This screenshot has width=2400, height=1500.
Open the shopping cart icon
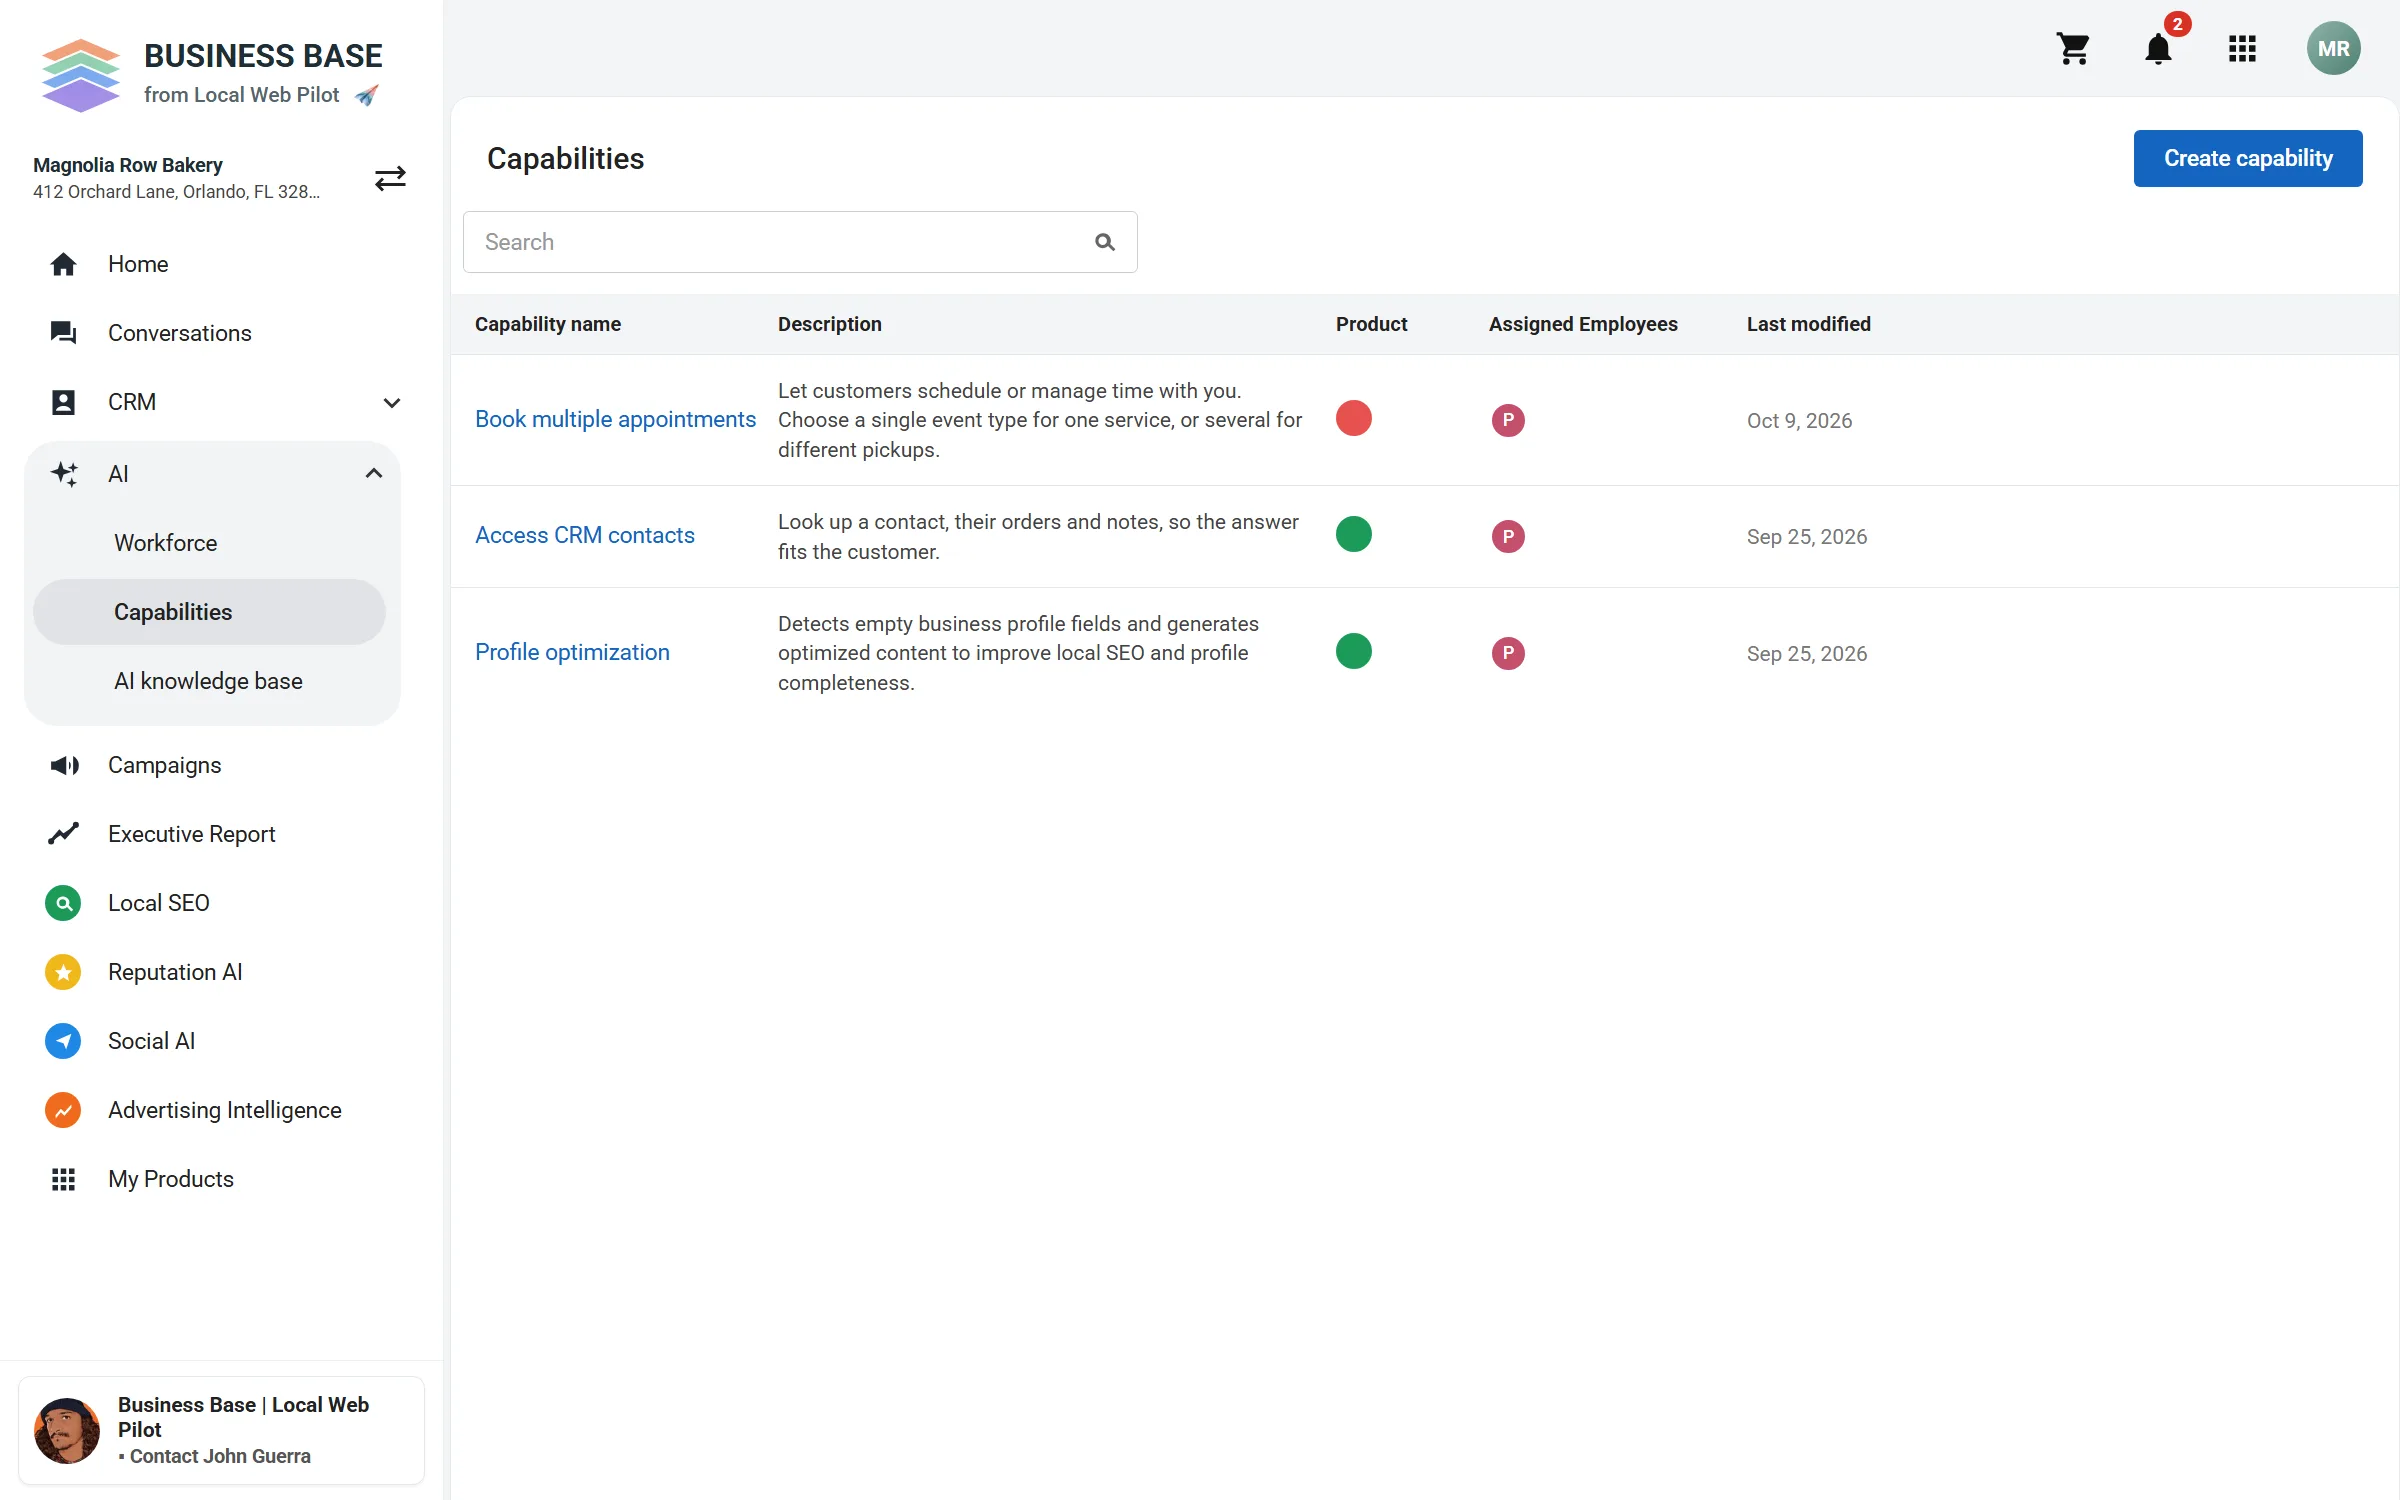(2073, 48)
